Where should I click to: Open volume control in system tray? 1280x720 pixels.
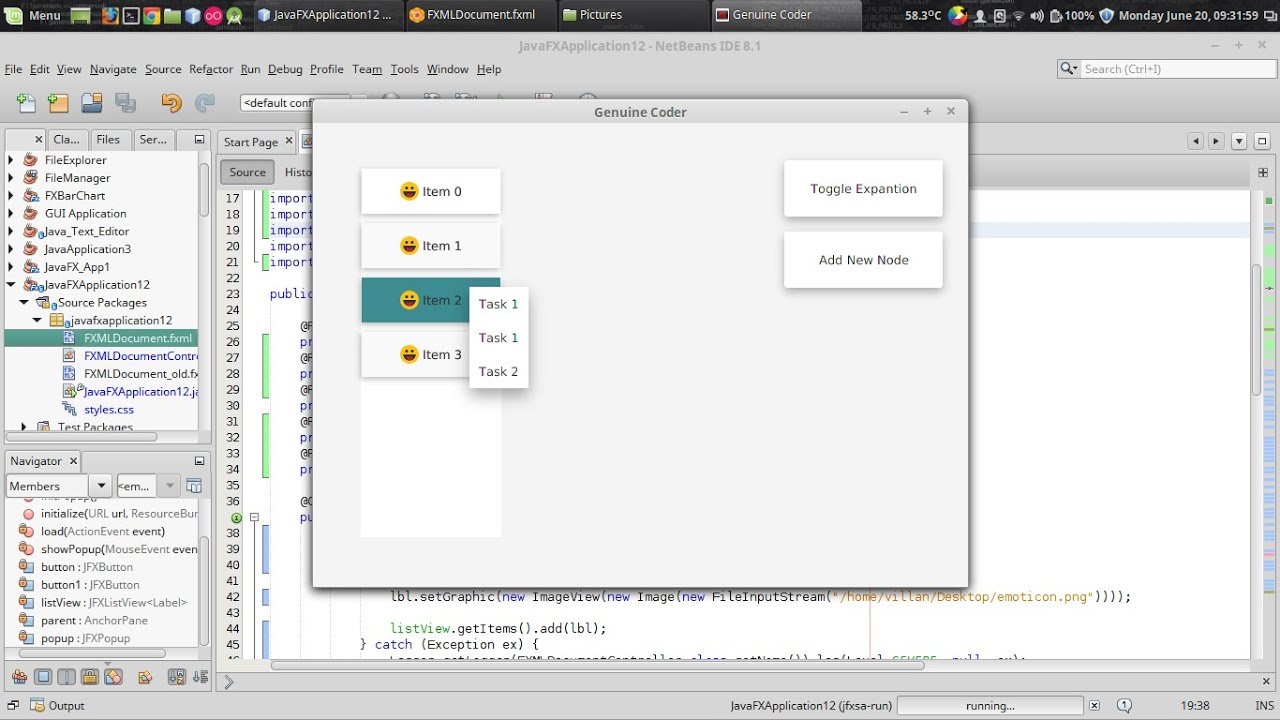click(1037, 15)
